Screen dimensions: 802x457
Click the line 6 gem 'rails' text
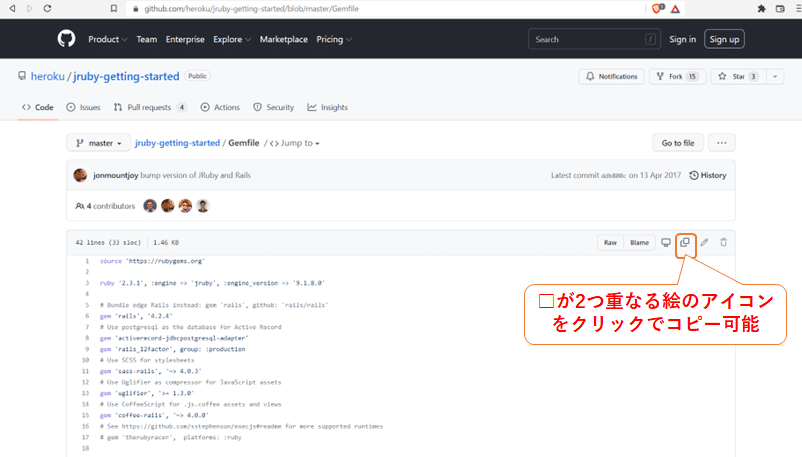coord(136,316)
